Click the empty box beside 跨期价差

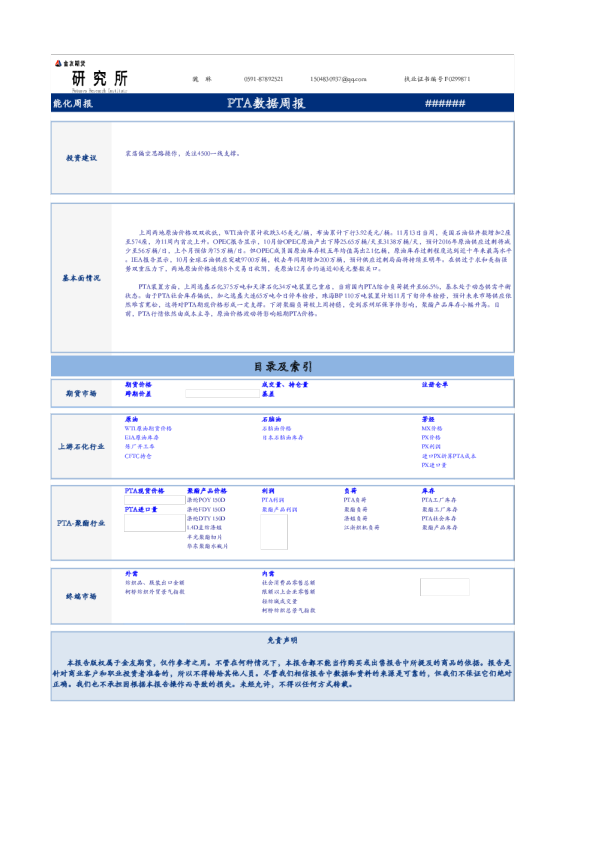pos(222,394)
